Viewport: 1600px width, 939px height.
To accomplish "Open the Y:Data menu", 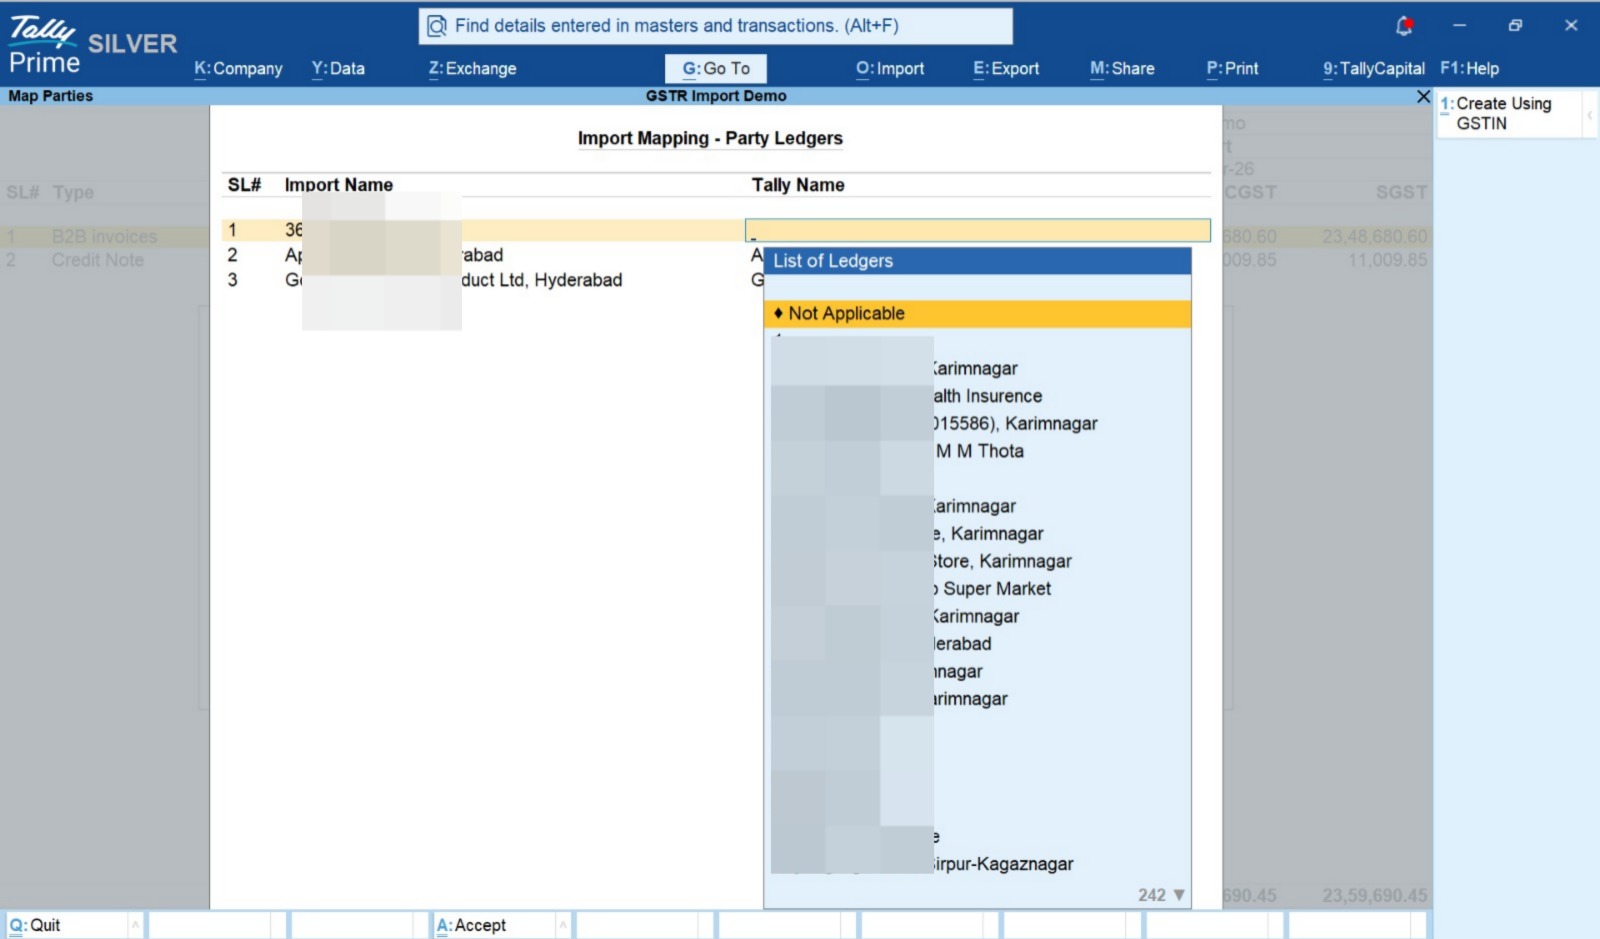I will (x=338, y=68).
